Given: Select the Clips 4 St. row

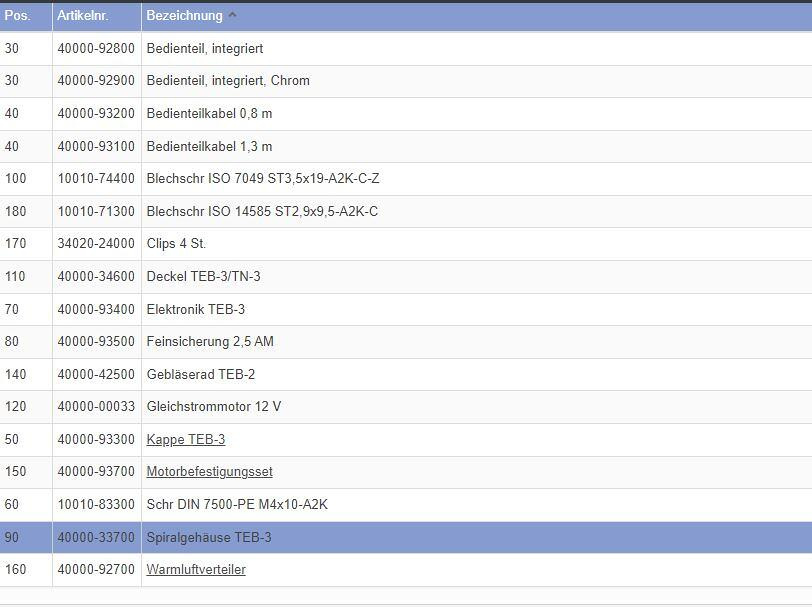Looking at the screenshot, I should click(x=177, y=244).
